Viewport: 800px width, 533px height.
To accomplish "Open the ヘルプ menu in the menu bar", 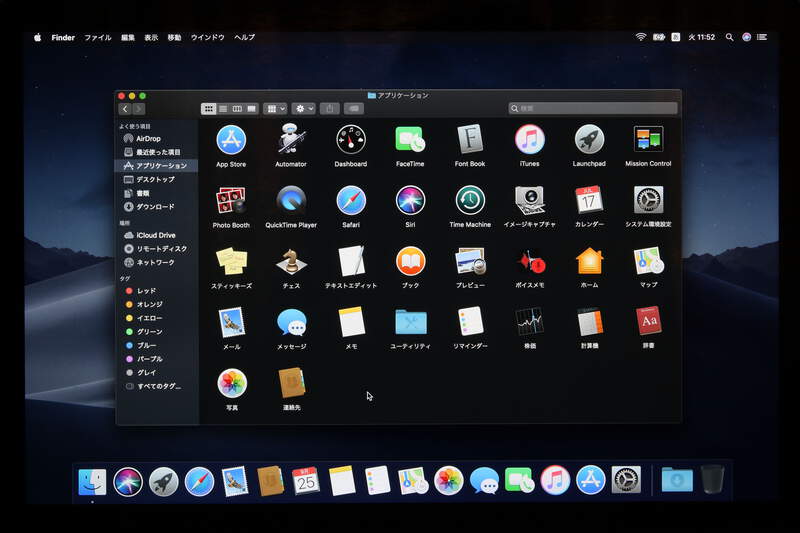I will (244, 37).
